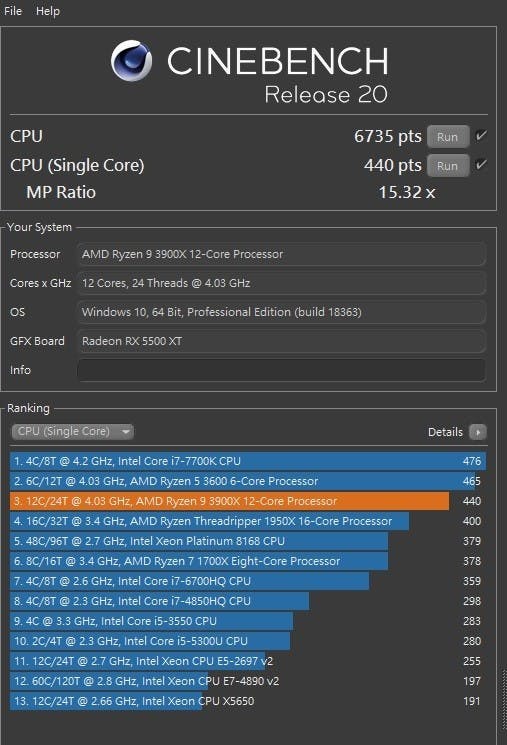Select the Threadripper 1950X ranking row
This screenshot has height=745, width=507.
pyautogui.click(x=248, y=521)
